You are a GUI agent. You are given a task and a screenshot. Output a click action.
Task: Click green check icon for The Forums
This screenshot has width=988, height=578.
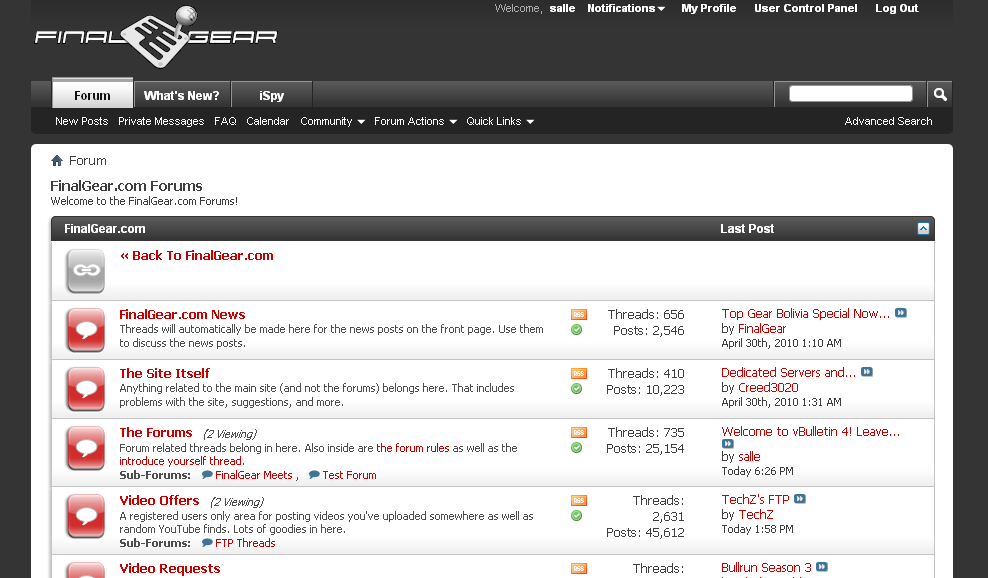(577, 448)
